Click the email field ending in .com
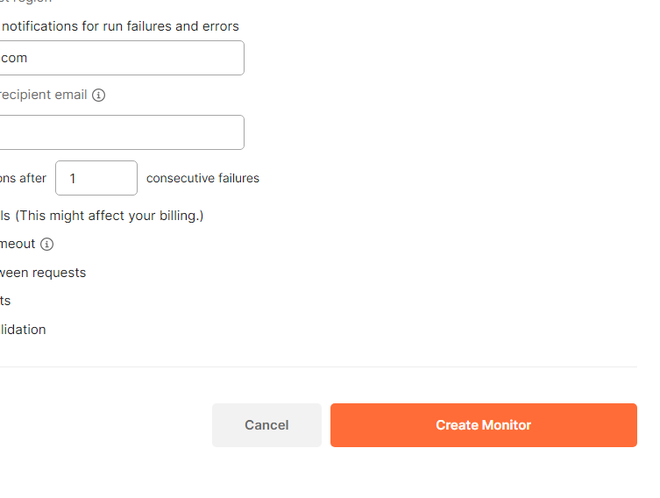The width and height of the screenshot is (660, 498). coord(120,58)
